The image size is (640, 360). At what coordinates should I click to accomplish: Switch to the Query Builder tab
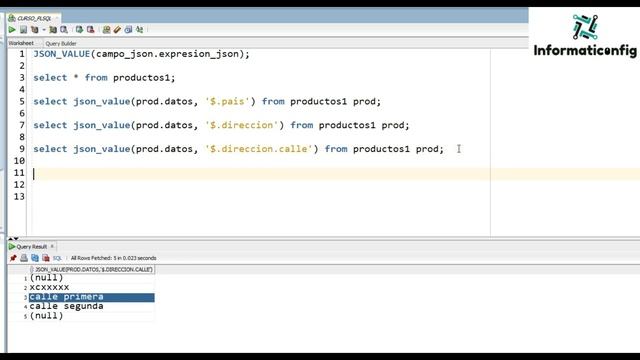[61, 43]
